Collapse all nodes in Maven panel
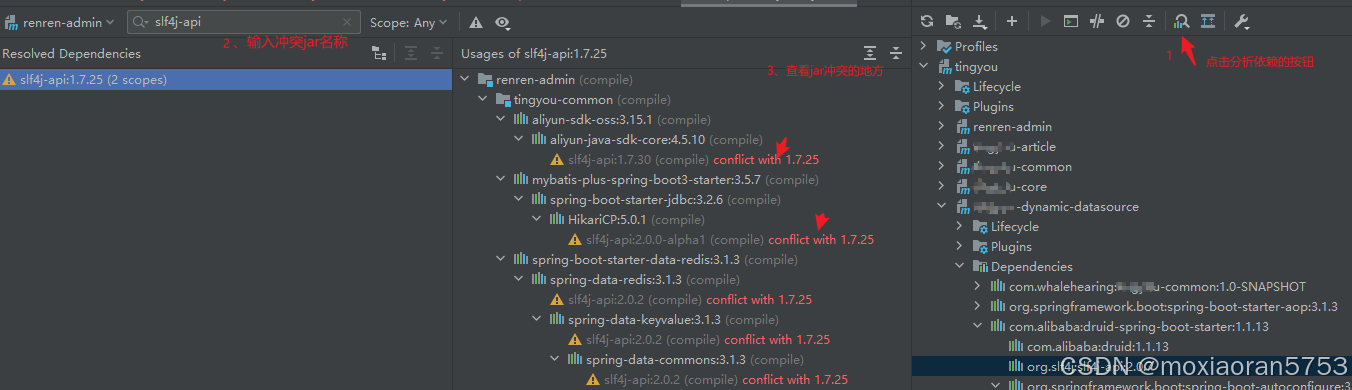Image resolution: width=1352 pixels, height=390 pixels. click(1149, 21)
